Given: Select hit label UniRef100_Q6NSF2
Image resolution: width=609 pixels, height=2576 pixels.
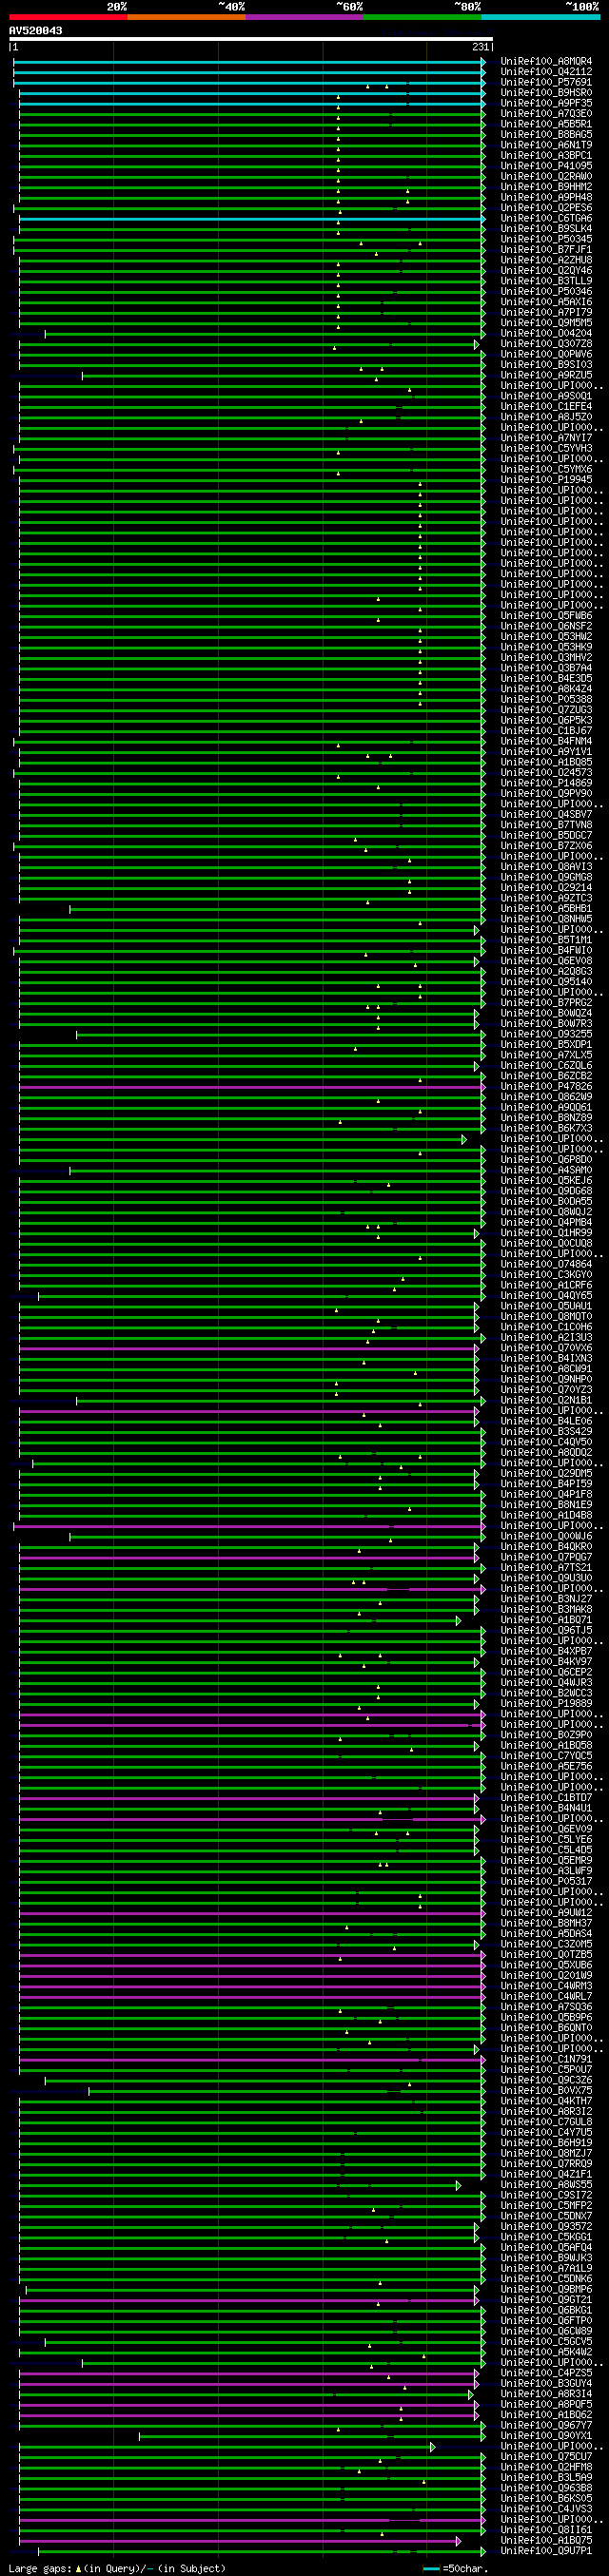Looking at the screenshot, I should point(546,626).
